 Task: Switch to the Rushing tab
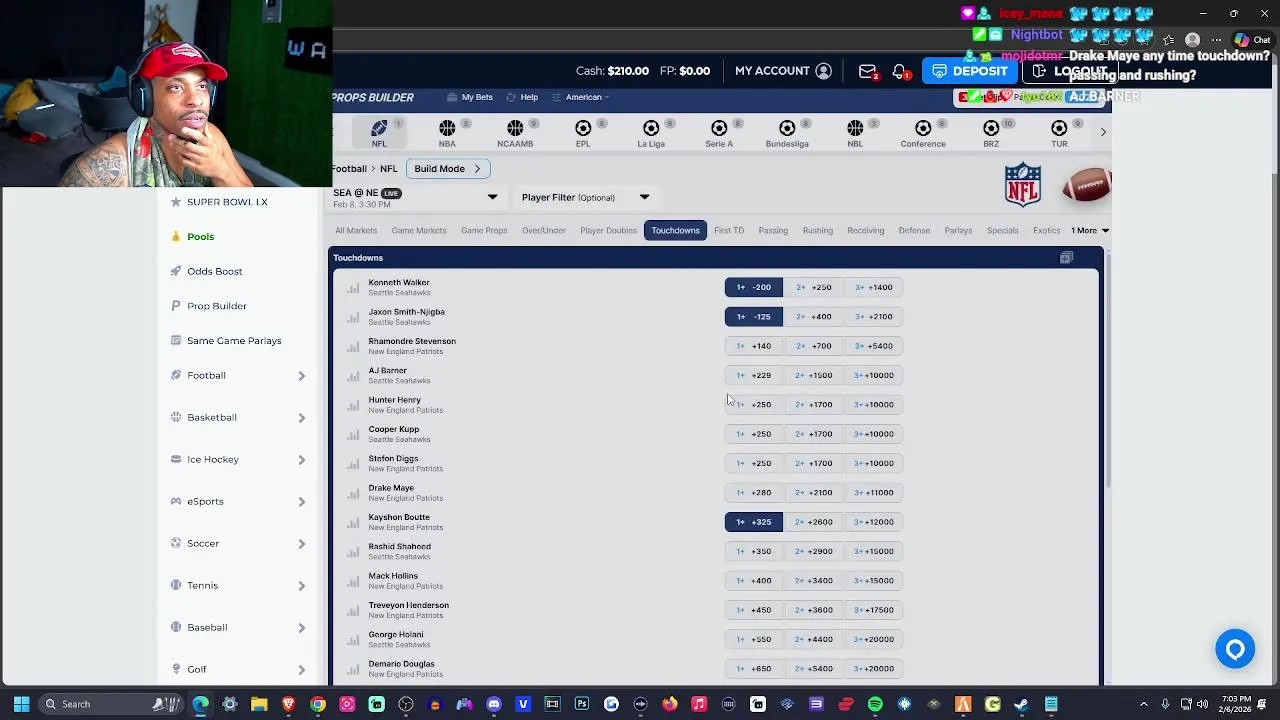coord(817,231)
